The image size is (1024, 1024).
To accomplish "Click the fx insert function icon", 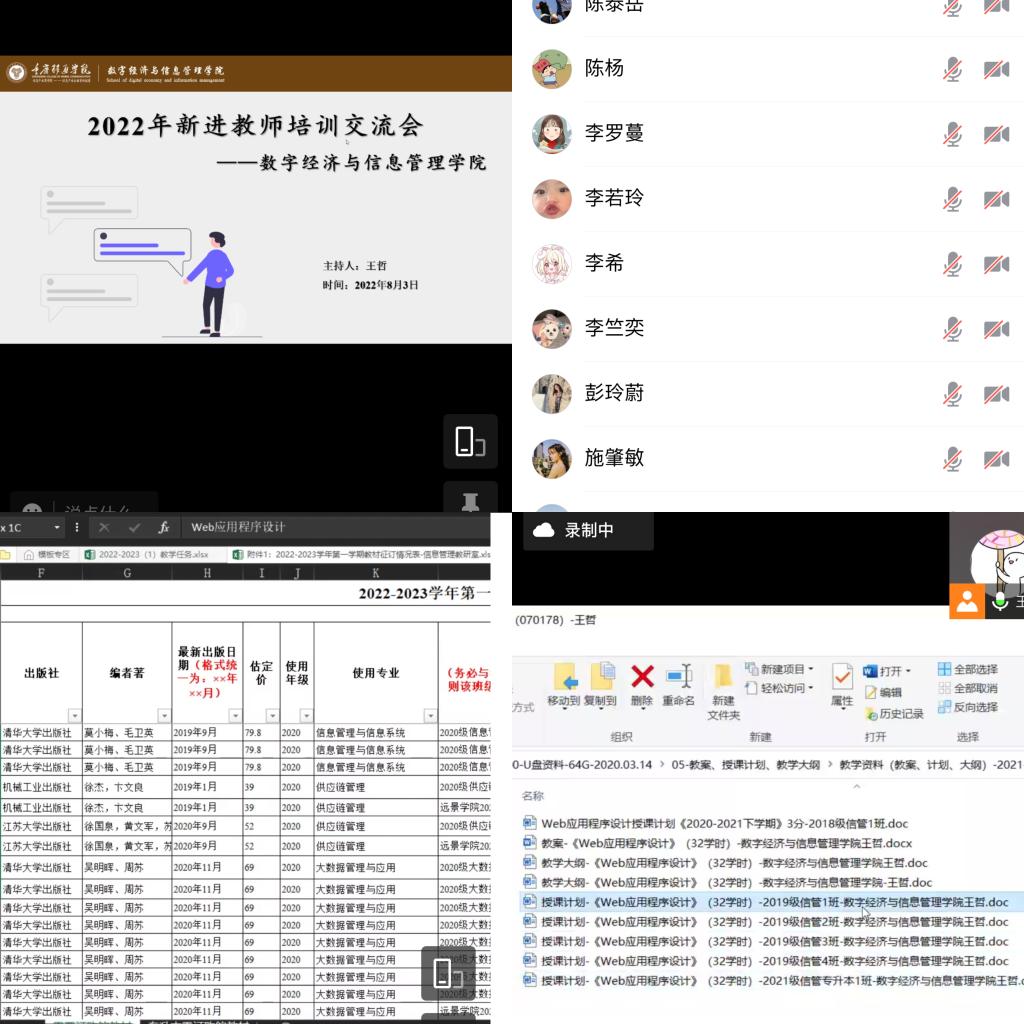I will coord(164,527).
